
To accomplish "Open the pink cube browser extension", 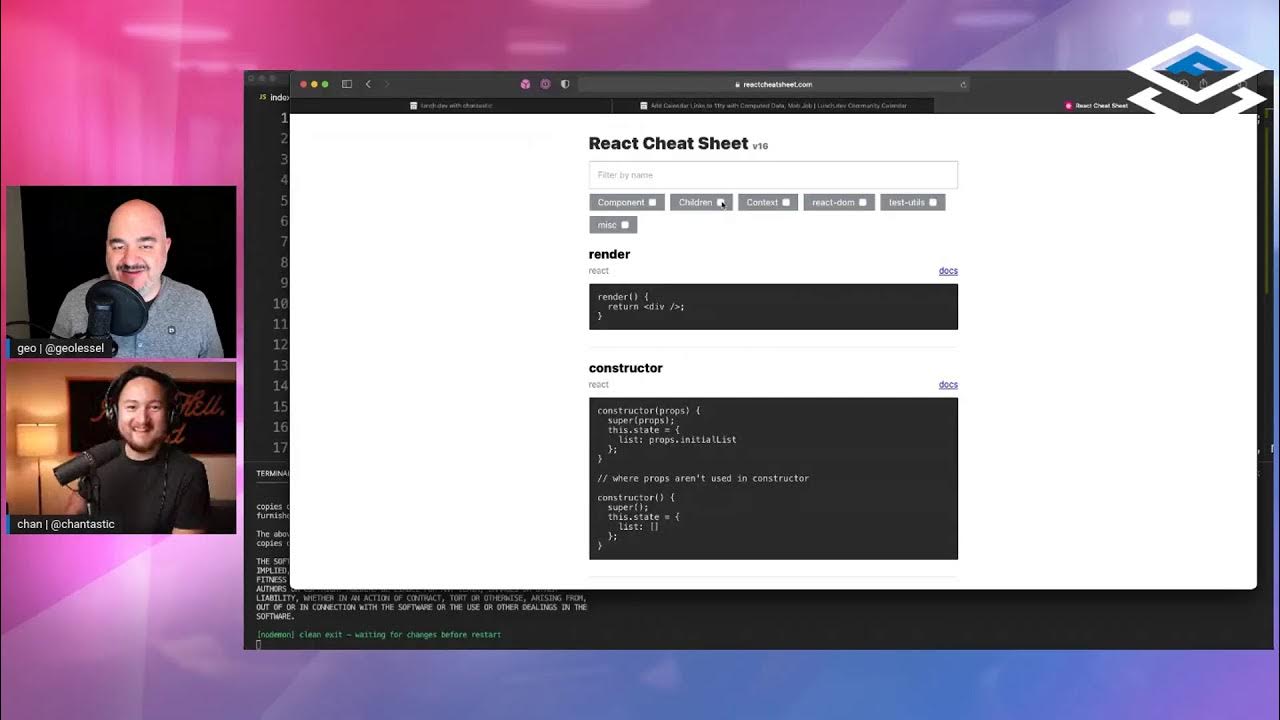I will 525,84.
